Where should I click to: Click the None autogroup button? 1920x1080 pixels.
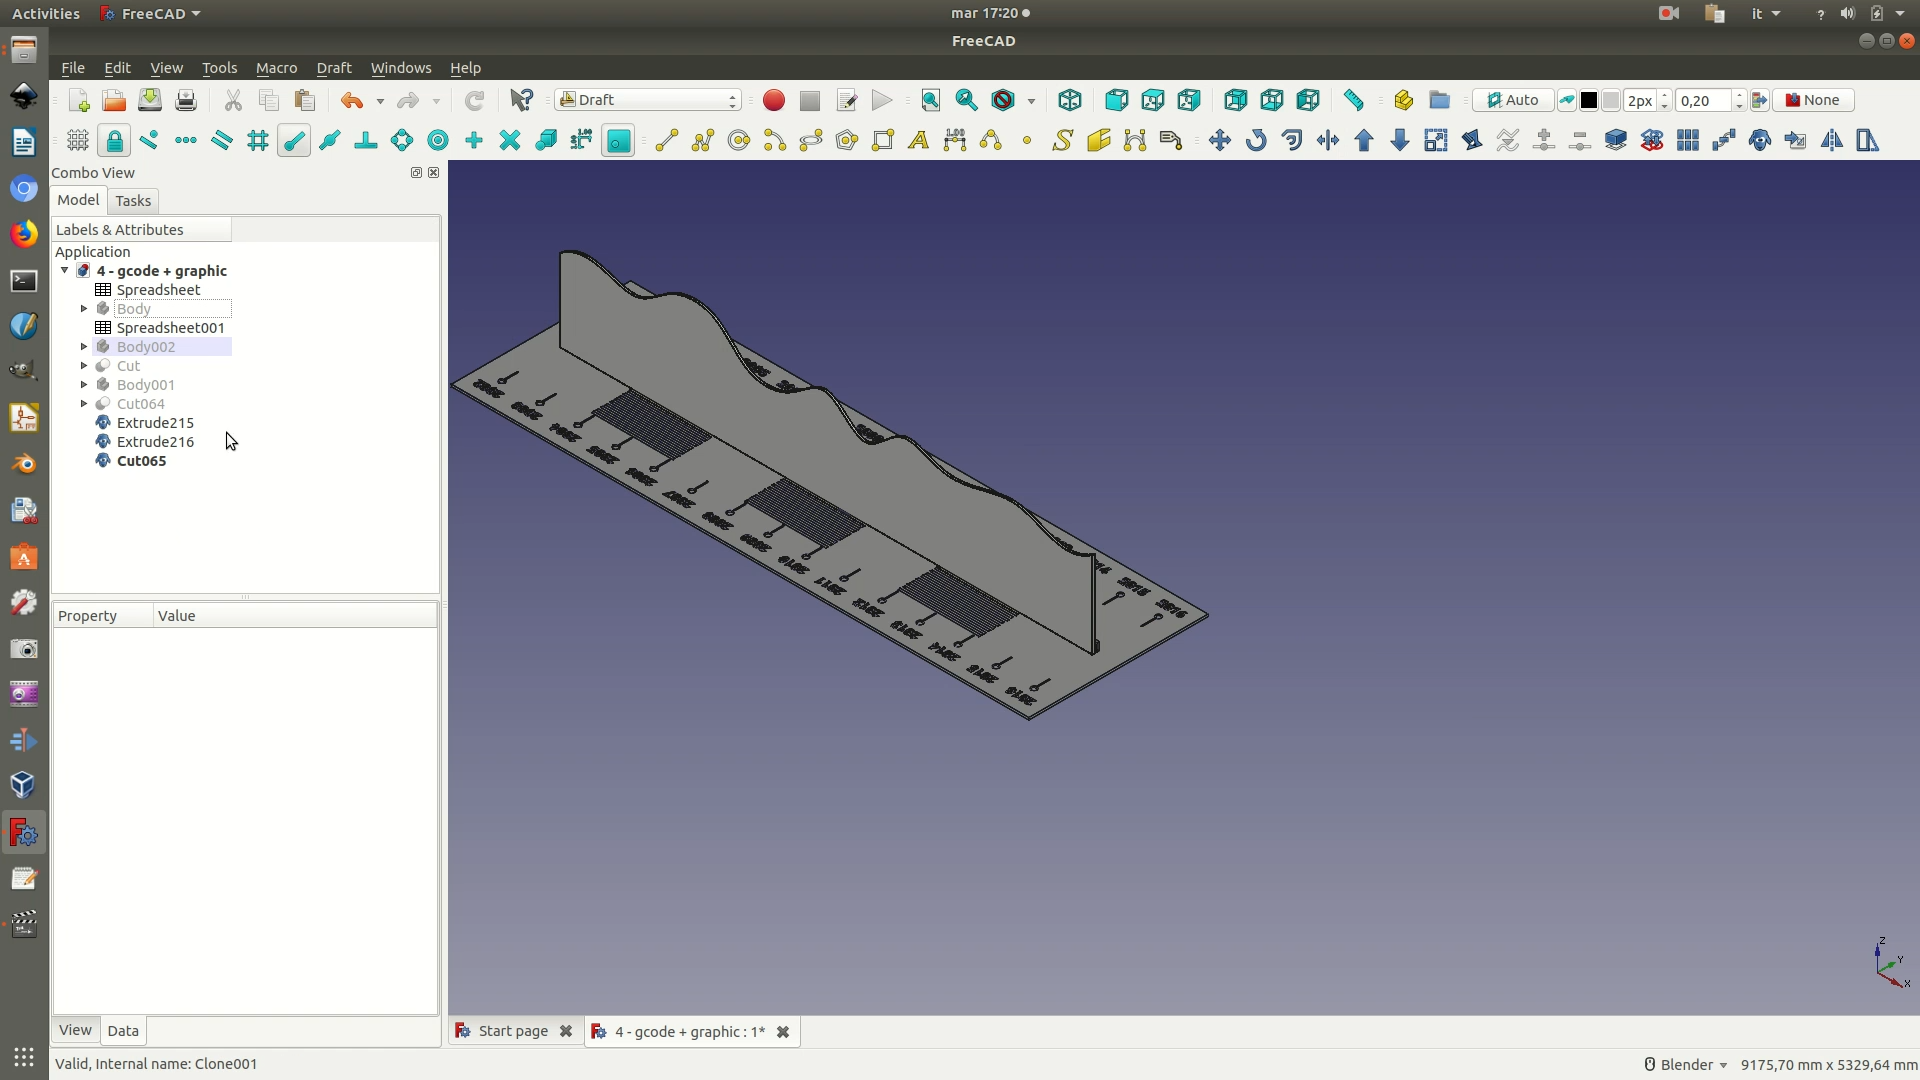(x=1813, y=100)
